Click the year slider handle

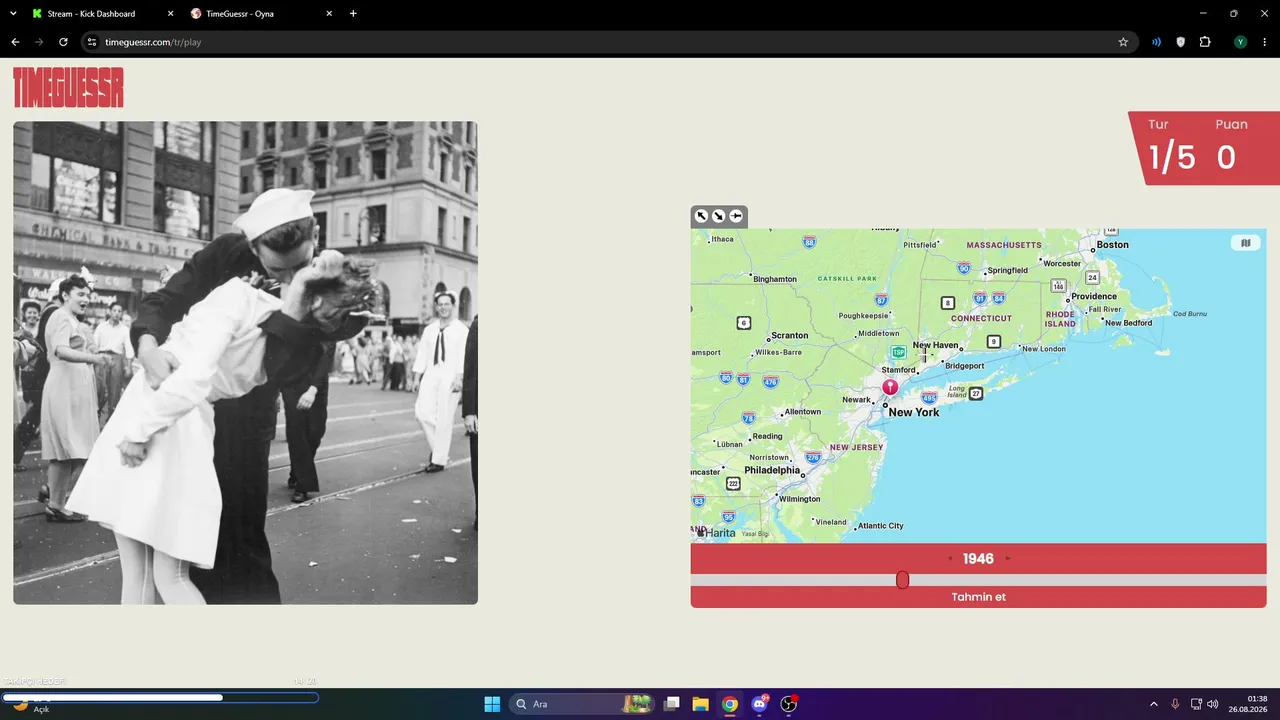point(902,580)
